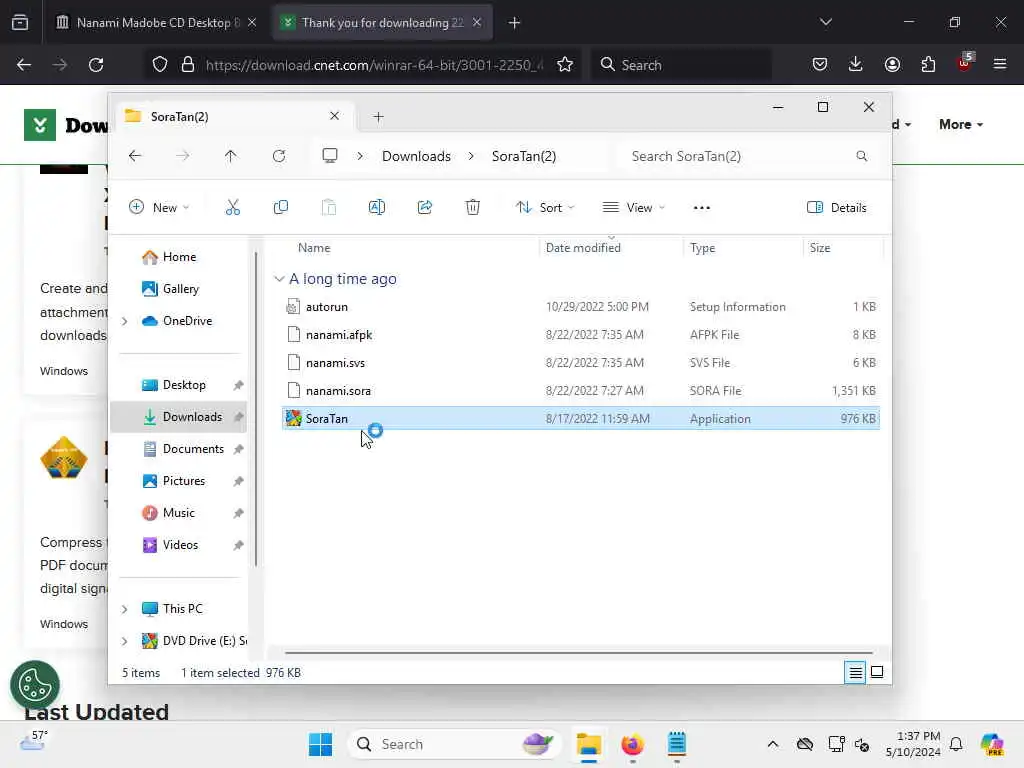Select the nanami.afpk file
Screen dimensions: 1024x768
[x=581, y=335]
